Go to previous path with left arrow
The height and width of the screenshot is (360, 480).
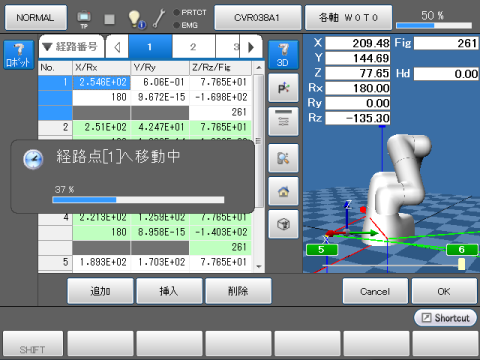click(x=117, y=47)
